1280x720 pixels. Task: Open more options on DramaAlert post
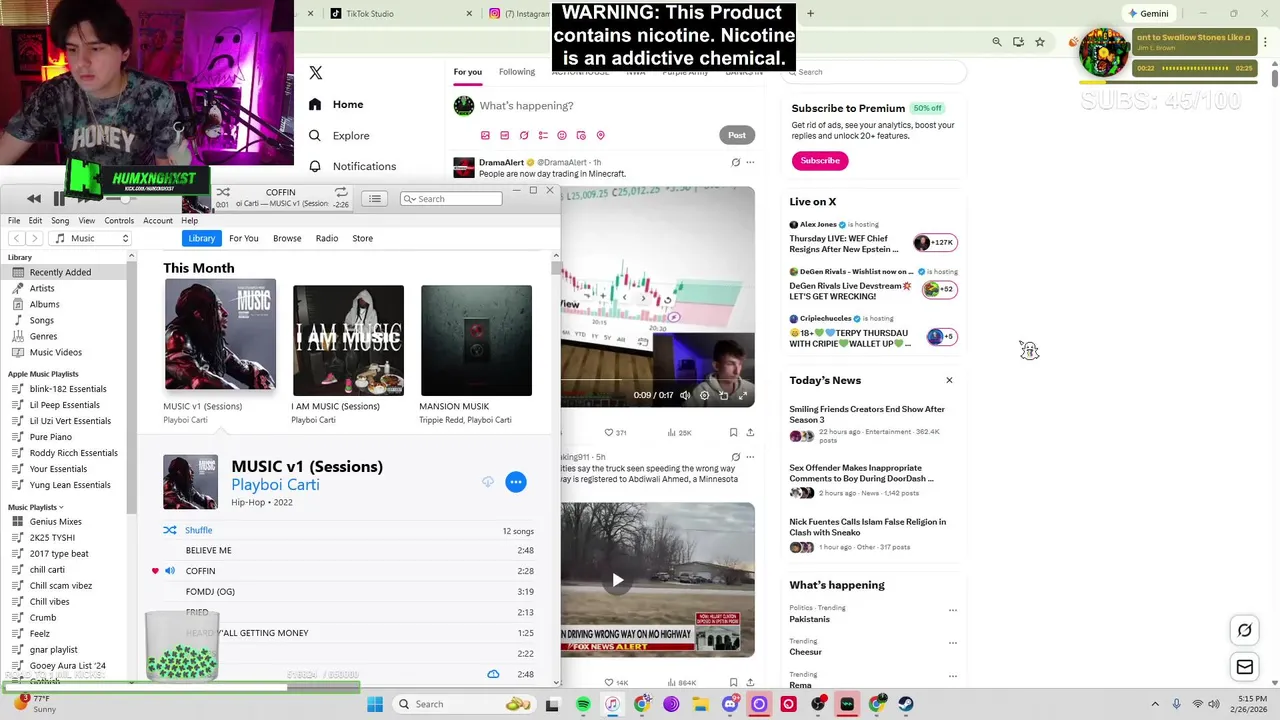click(x=750, y=162)
